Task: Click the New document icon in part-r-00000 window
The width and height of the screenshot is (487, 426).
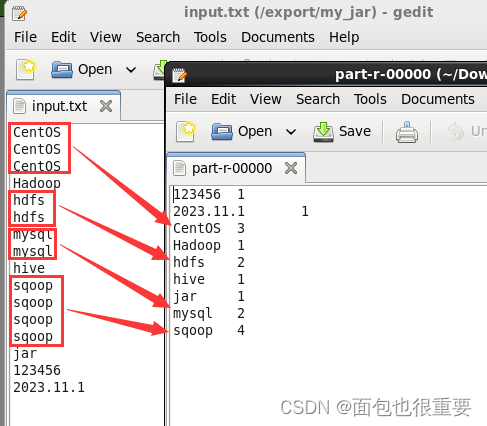Action: coord(186,132)
